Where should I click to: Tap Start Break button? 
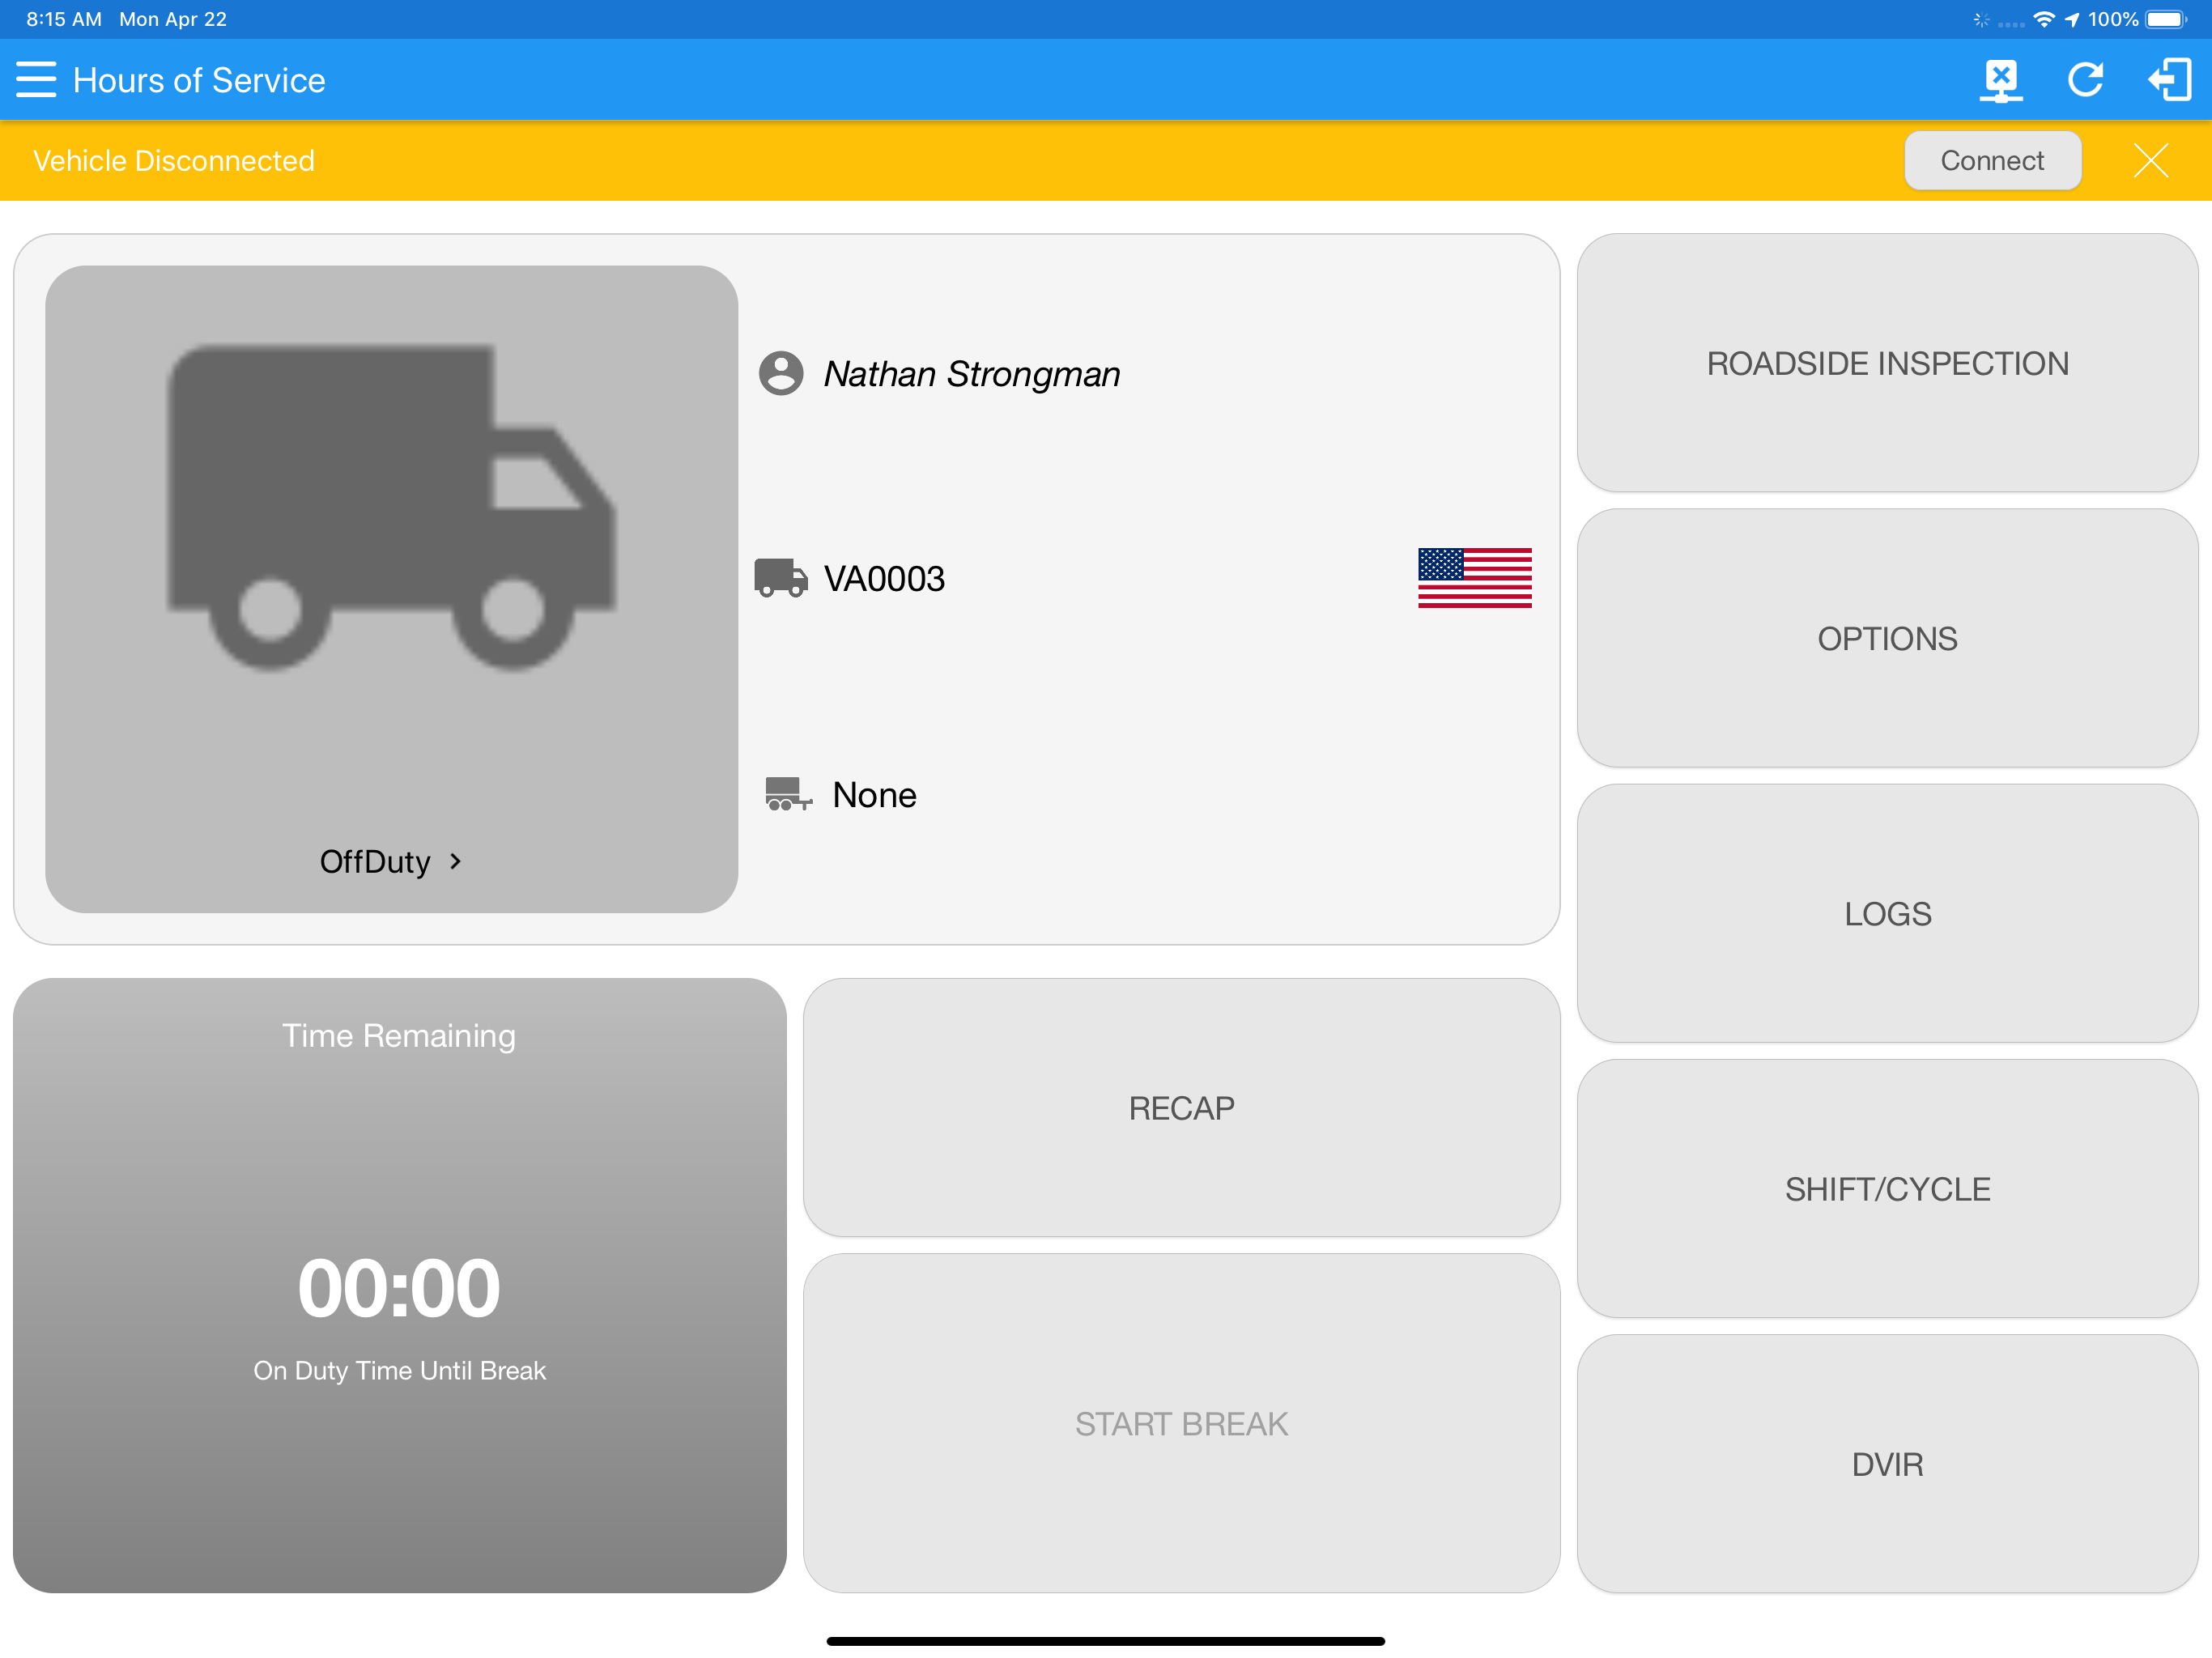(x=1181, y=1423)
